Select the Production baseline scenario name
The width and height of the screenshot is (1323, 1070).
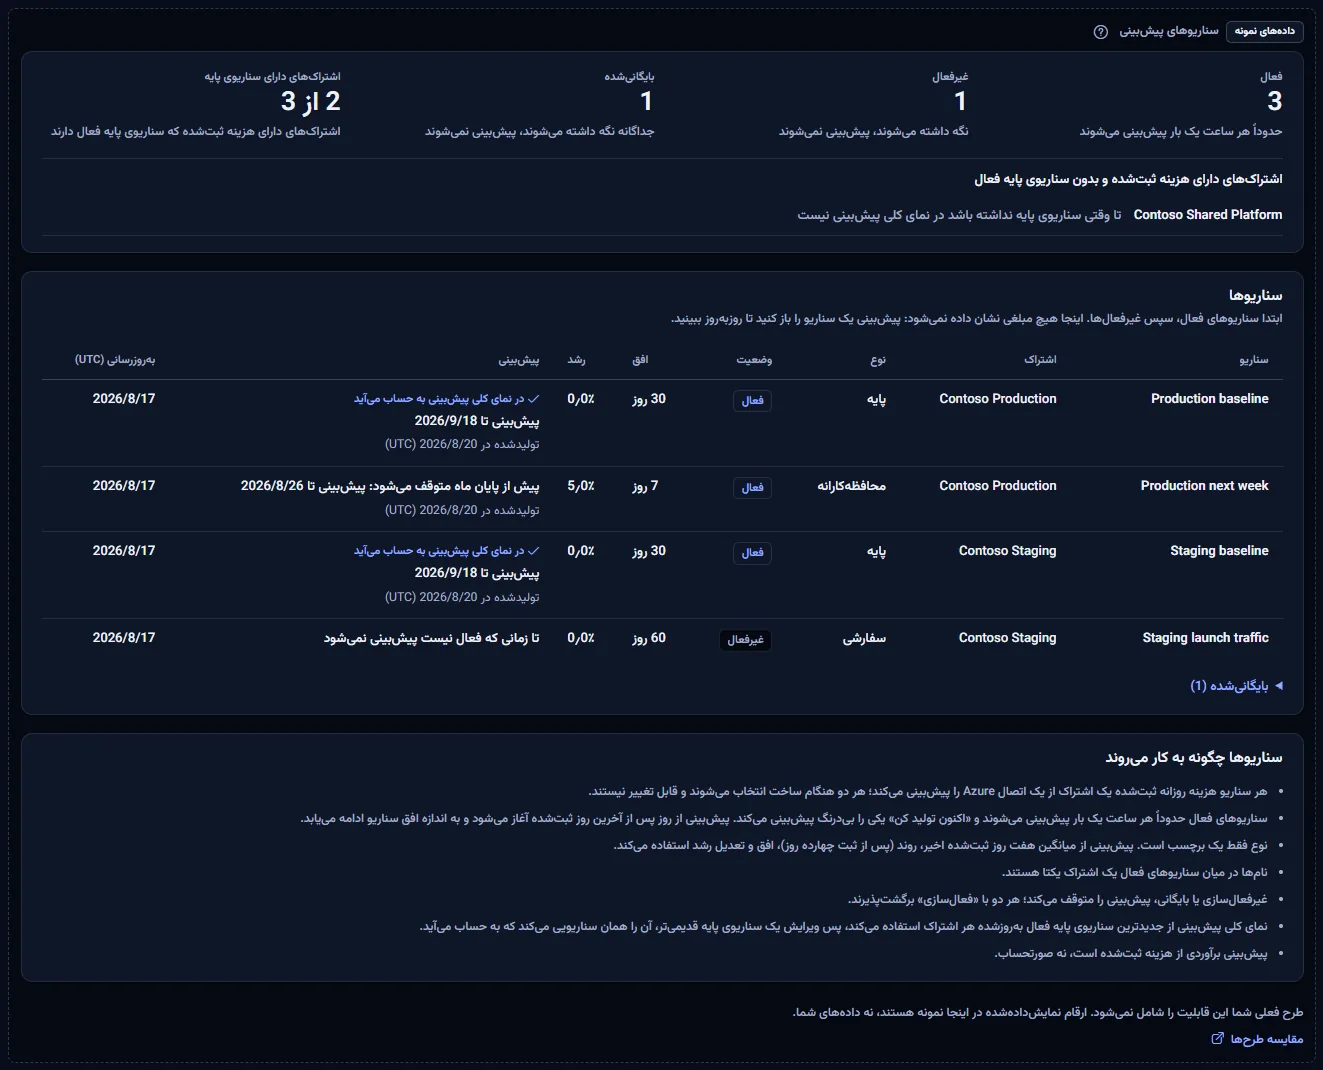1209,399
